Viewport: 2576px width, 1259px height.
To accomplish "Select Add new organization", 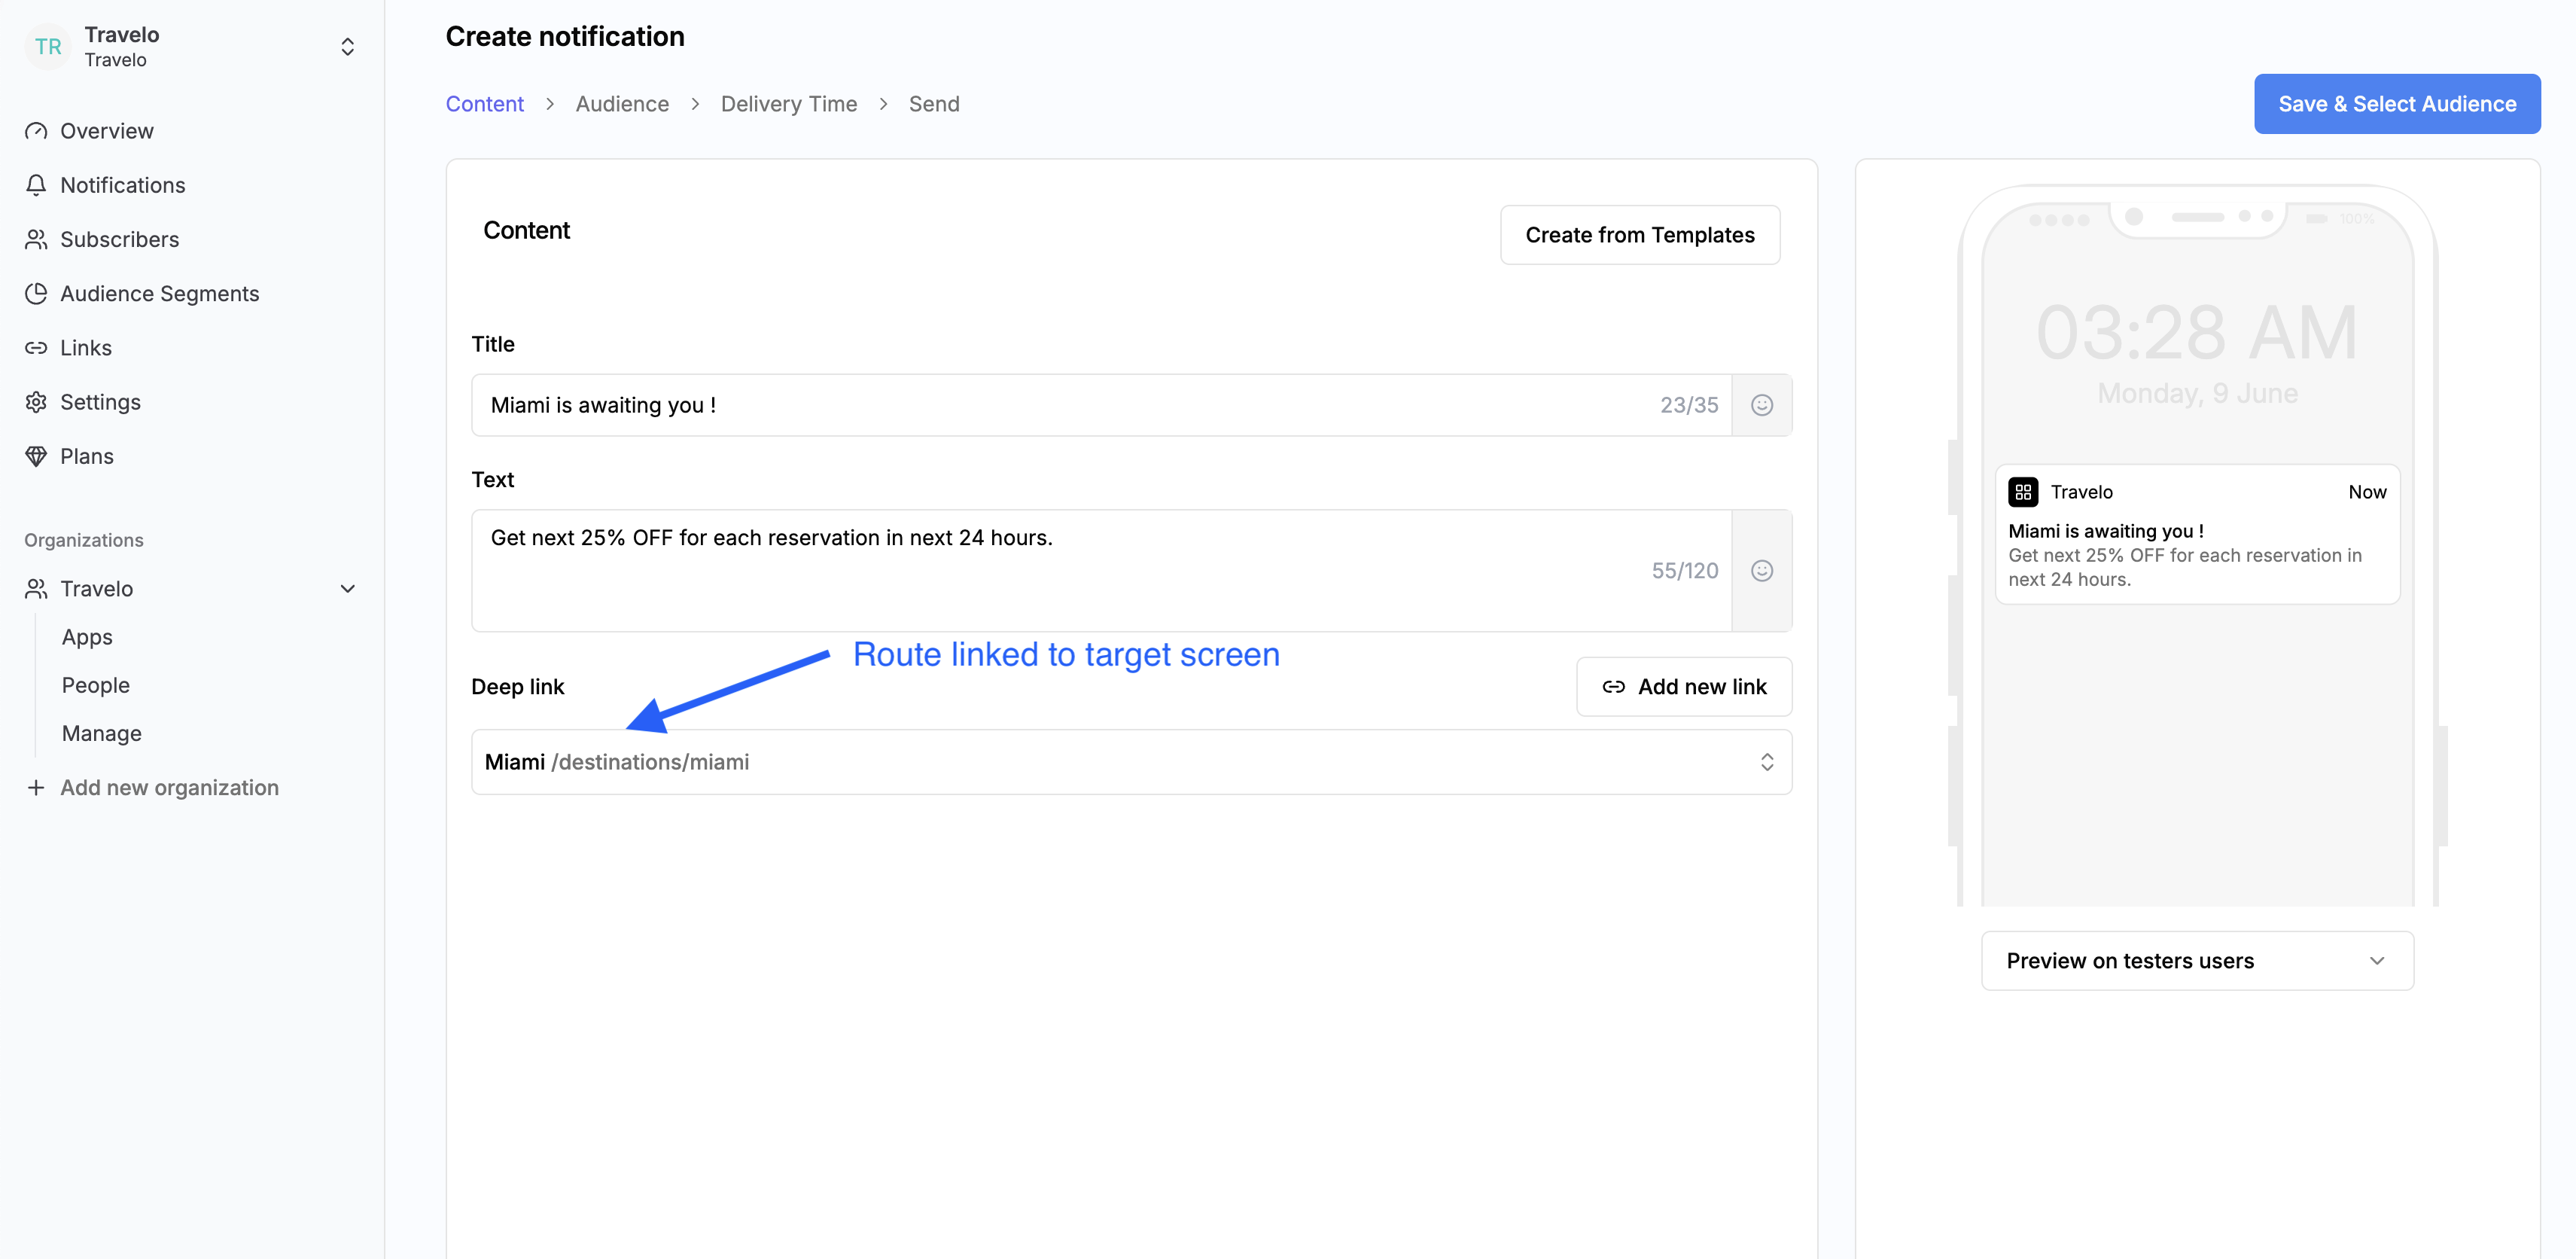I will [169, 788].
